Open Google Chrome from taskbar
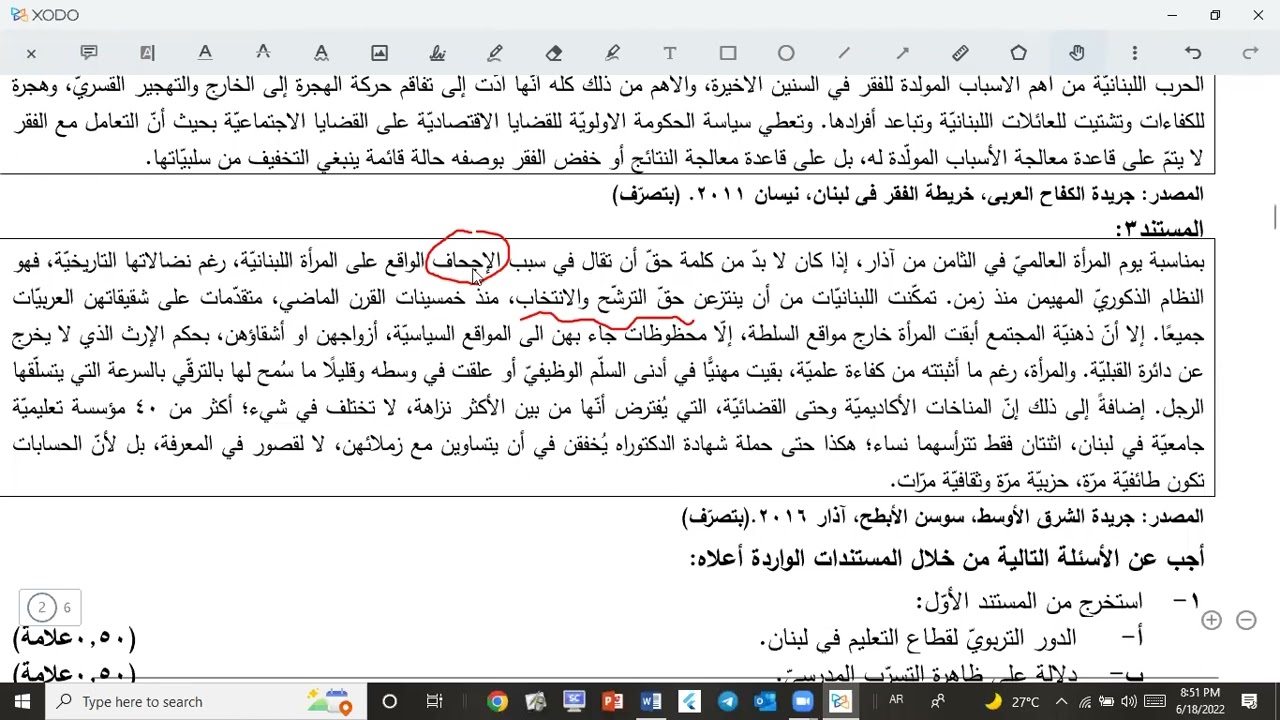1280x720 pixels. click(497, 702)
